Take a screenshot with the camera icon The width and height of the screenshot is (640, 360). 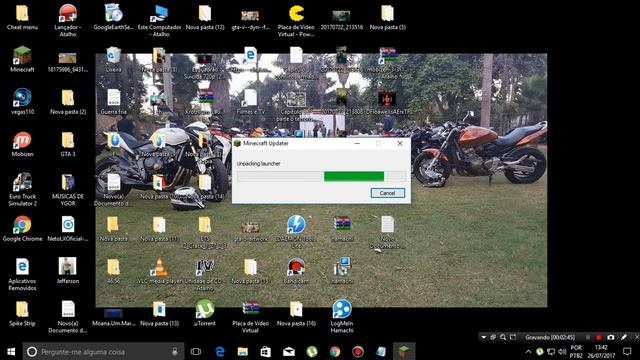coord(611,337)
